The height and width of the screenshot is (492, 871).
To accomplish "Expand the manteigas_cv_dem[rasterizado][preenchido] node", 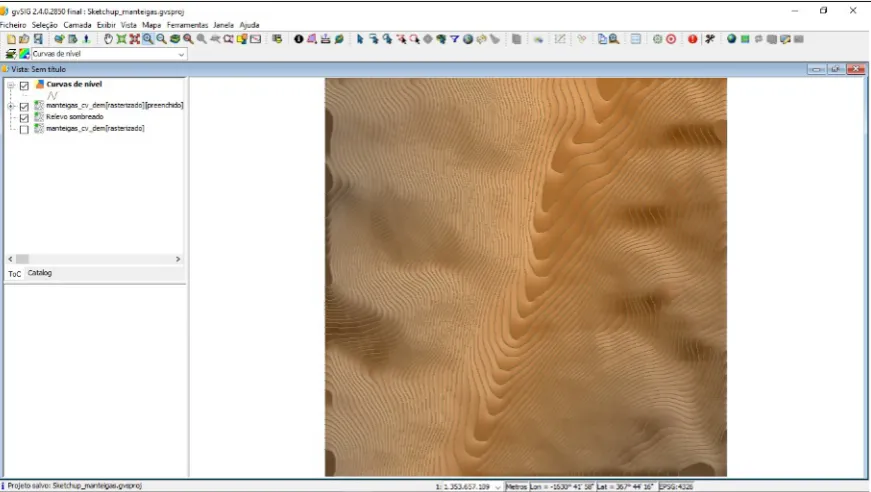I will coord(11,106).
